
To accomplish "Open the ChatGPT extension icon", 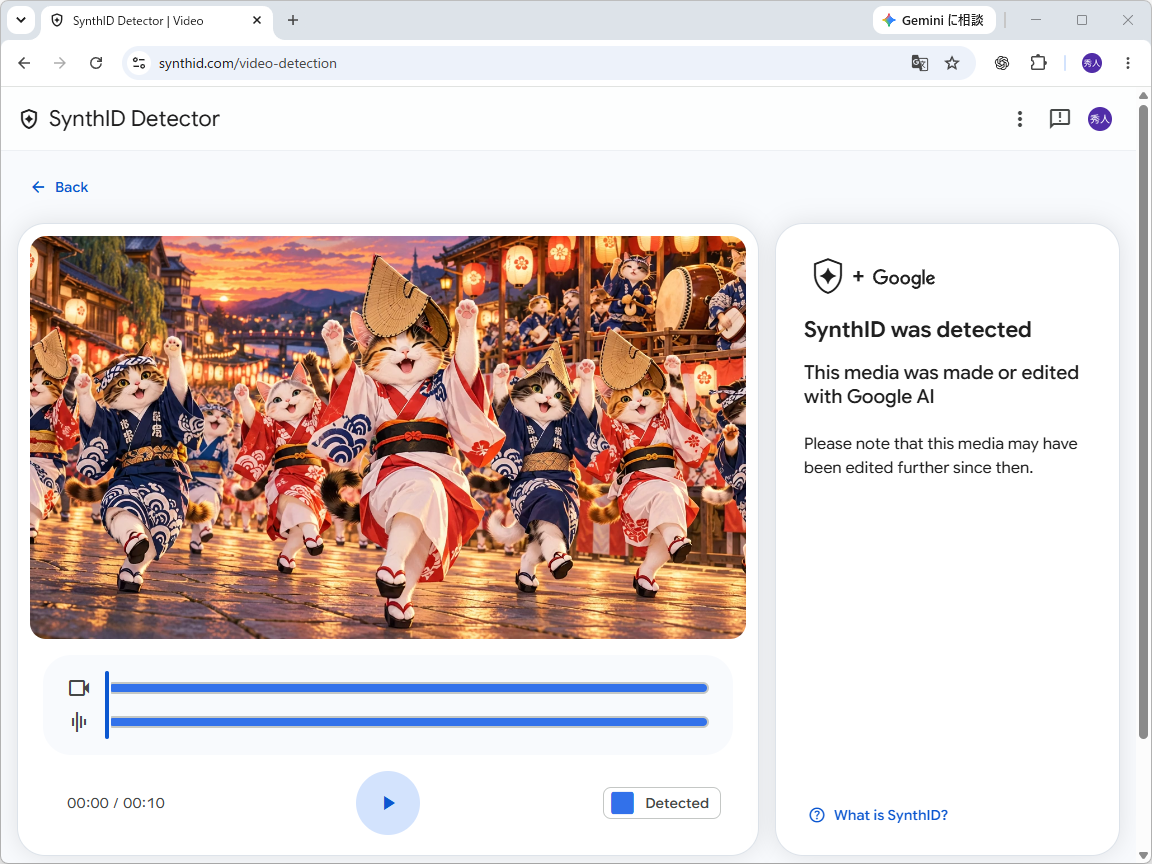I will click(x=1001, y=63).
